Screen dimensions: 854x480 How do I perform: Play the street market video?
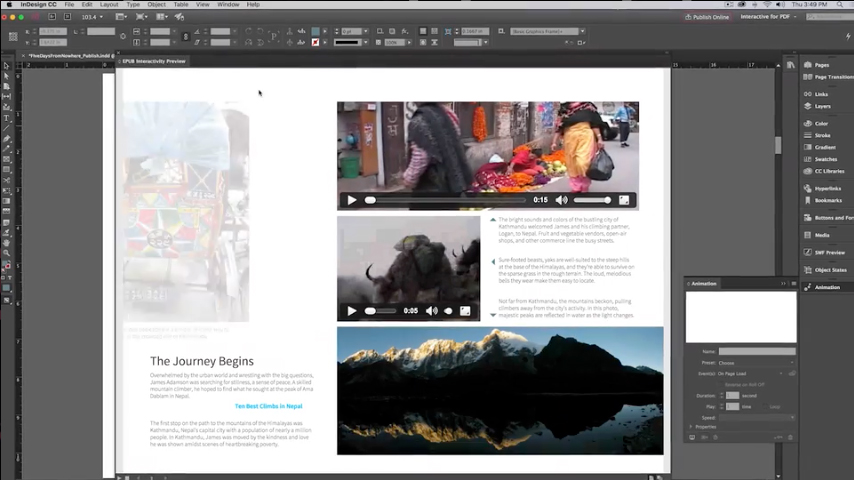(x=351, y=200)
